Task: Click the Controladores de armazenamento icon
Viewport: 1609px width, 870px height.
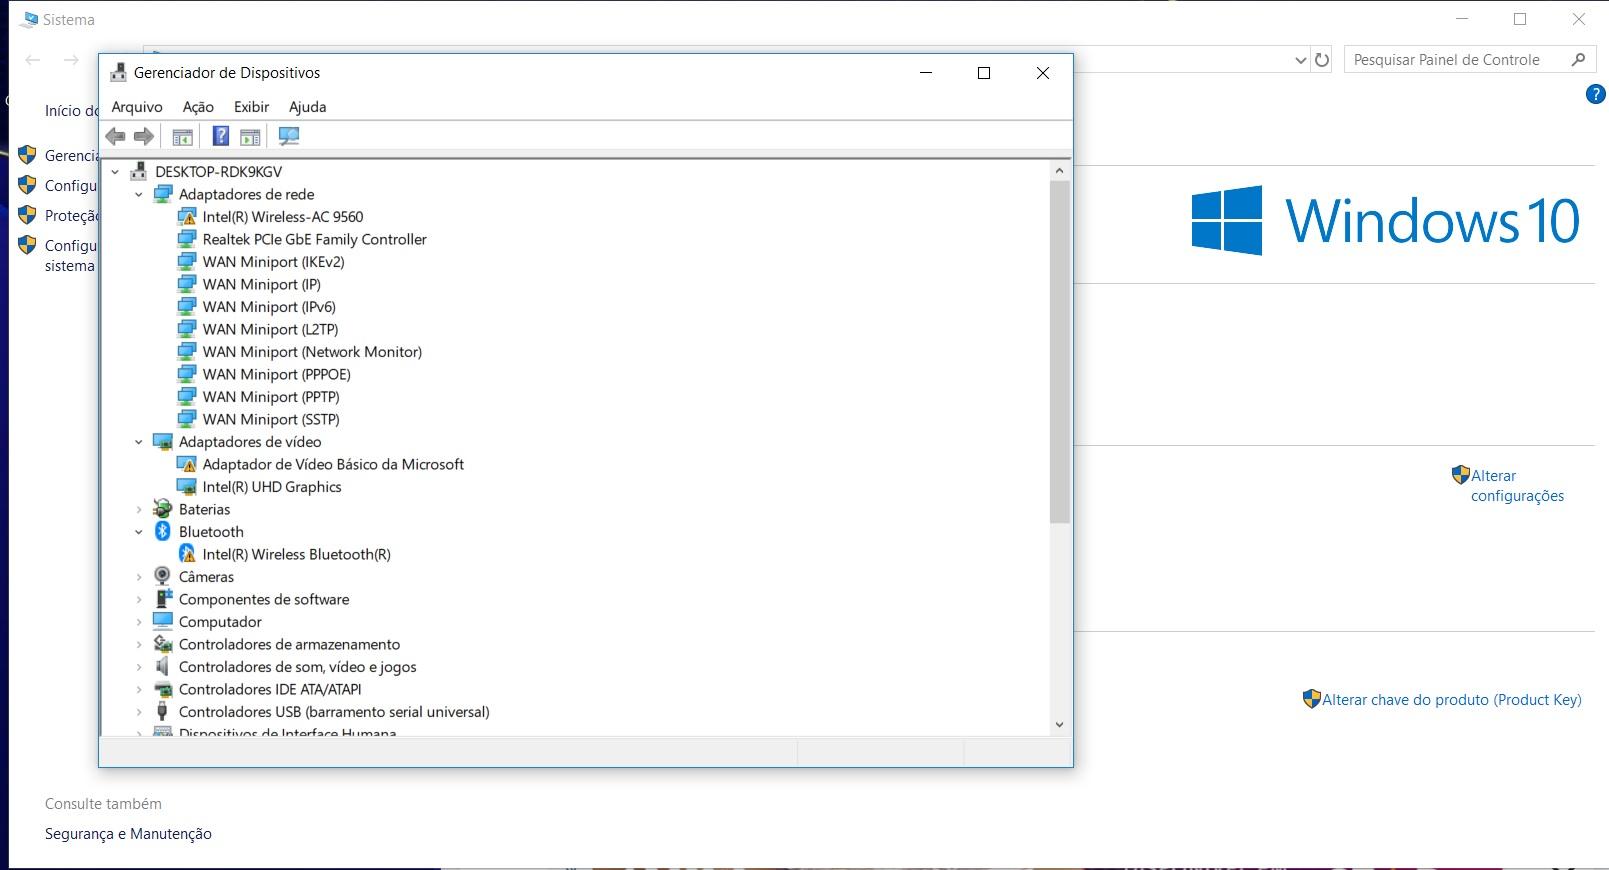Action: (x=163, y=644)
